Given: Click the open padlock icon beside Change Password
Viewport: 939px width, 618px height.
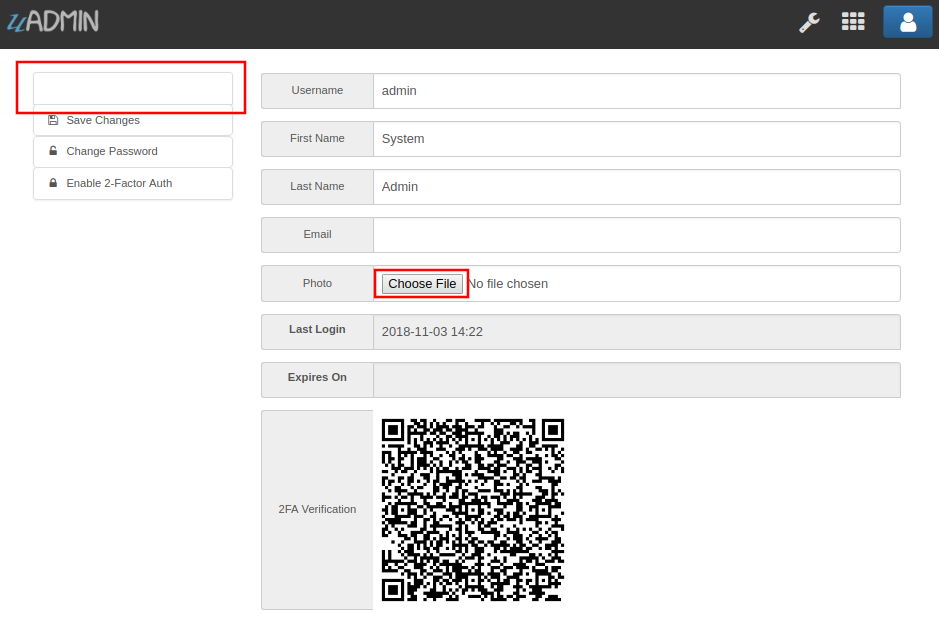Looking at the screenshot, I should click(x=53, y=151).
